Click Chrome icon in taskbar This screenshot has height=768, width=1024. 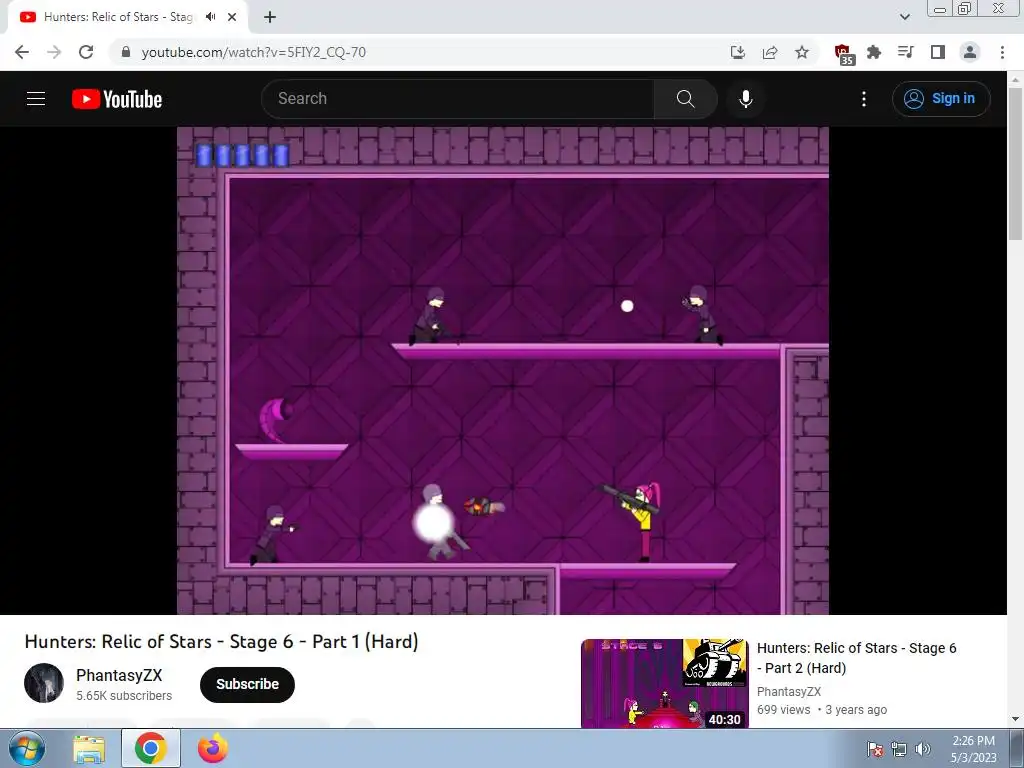pyautogui.click(x=150, y=748)
